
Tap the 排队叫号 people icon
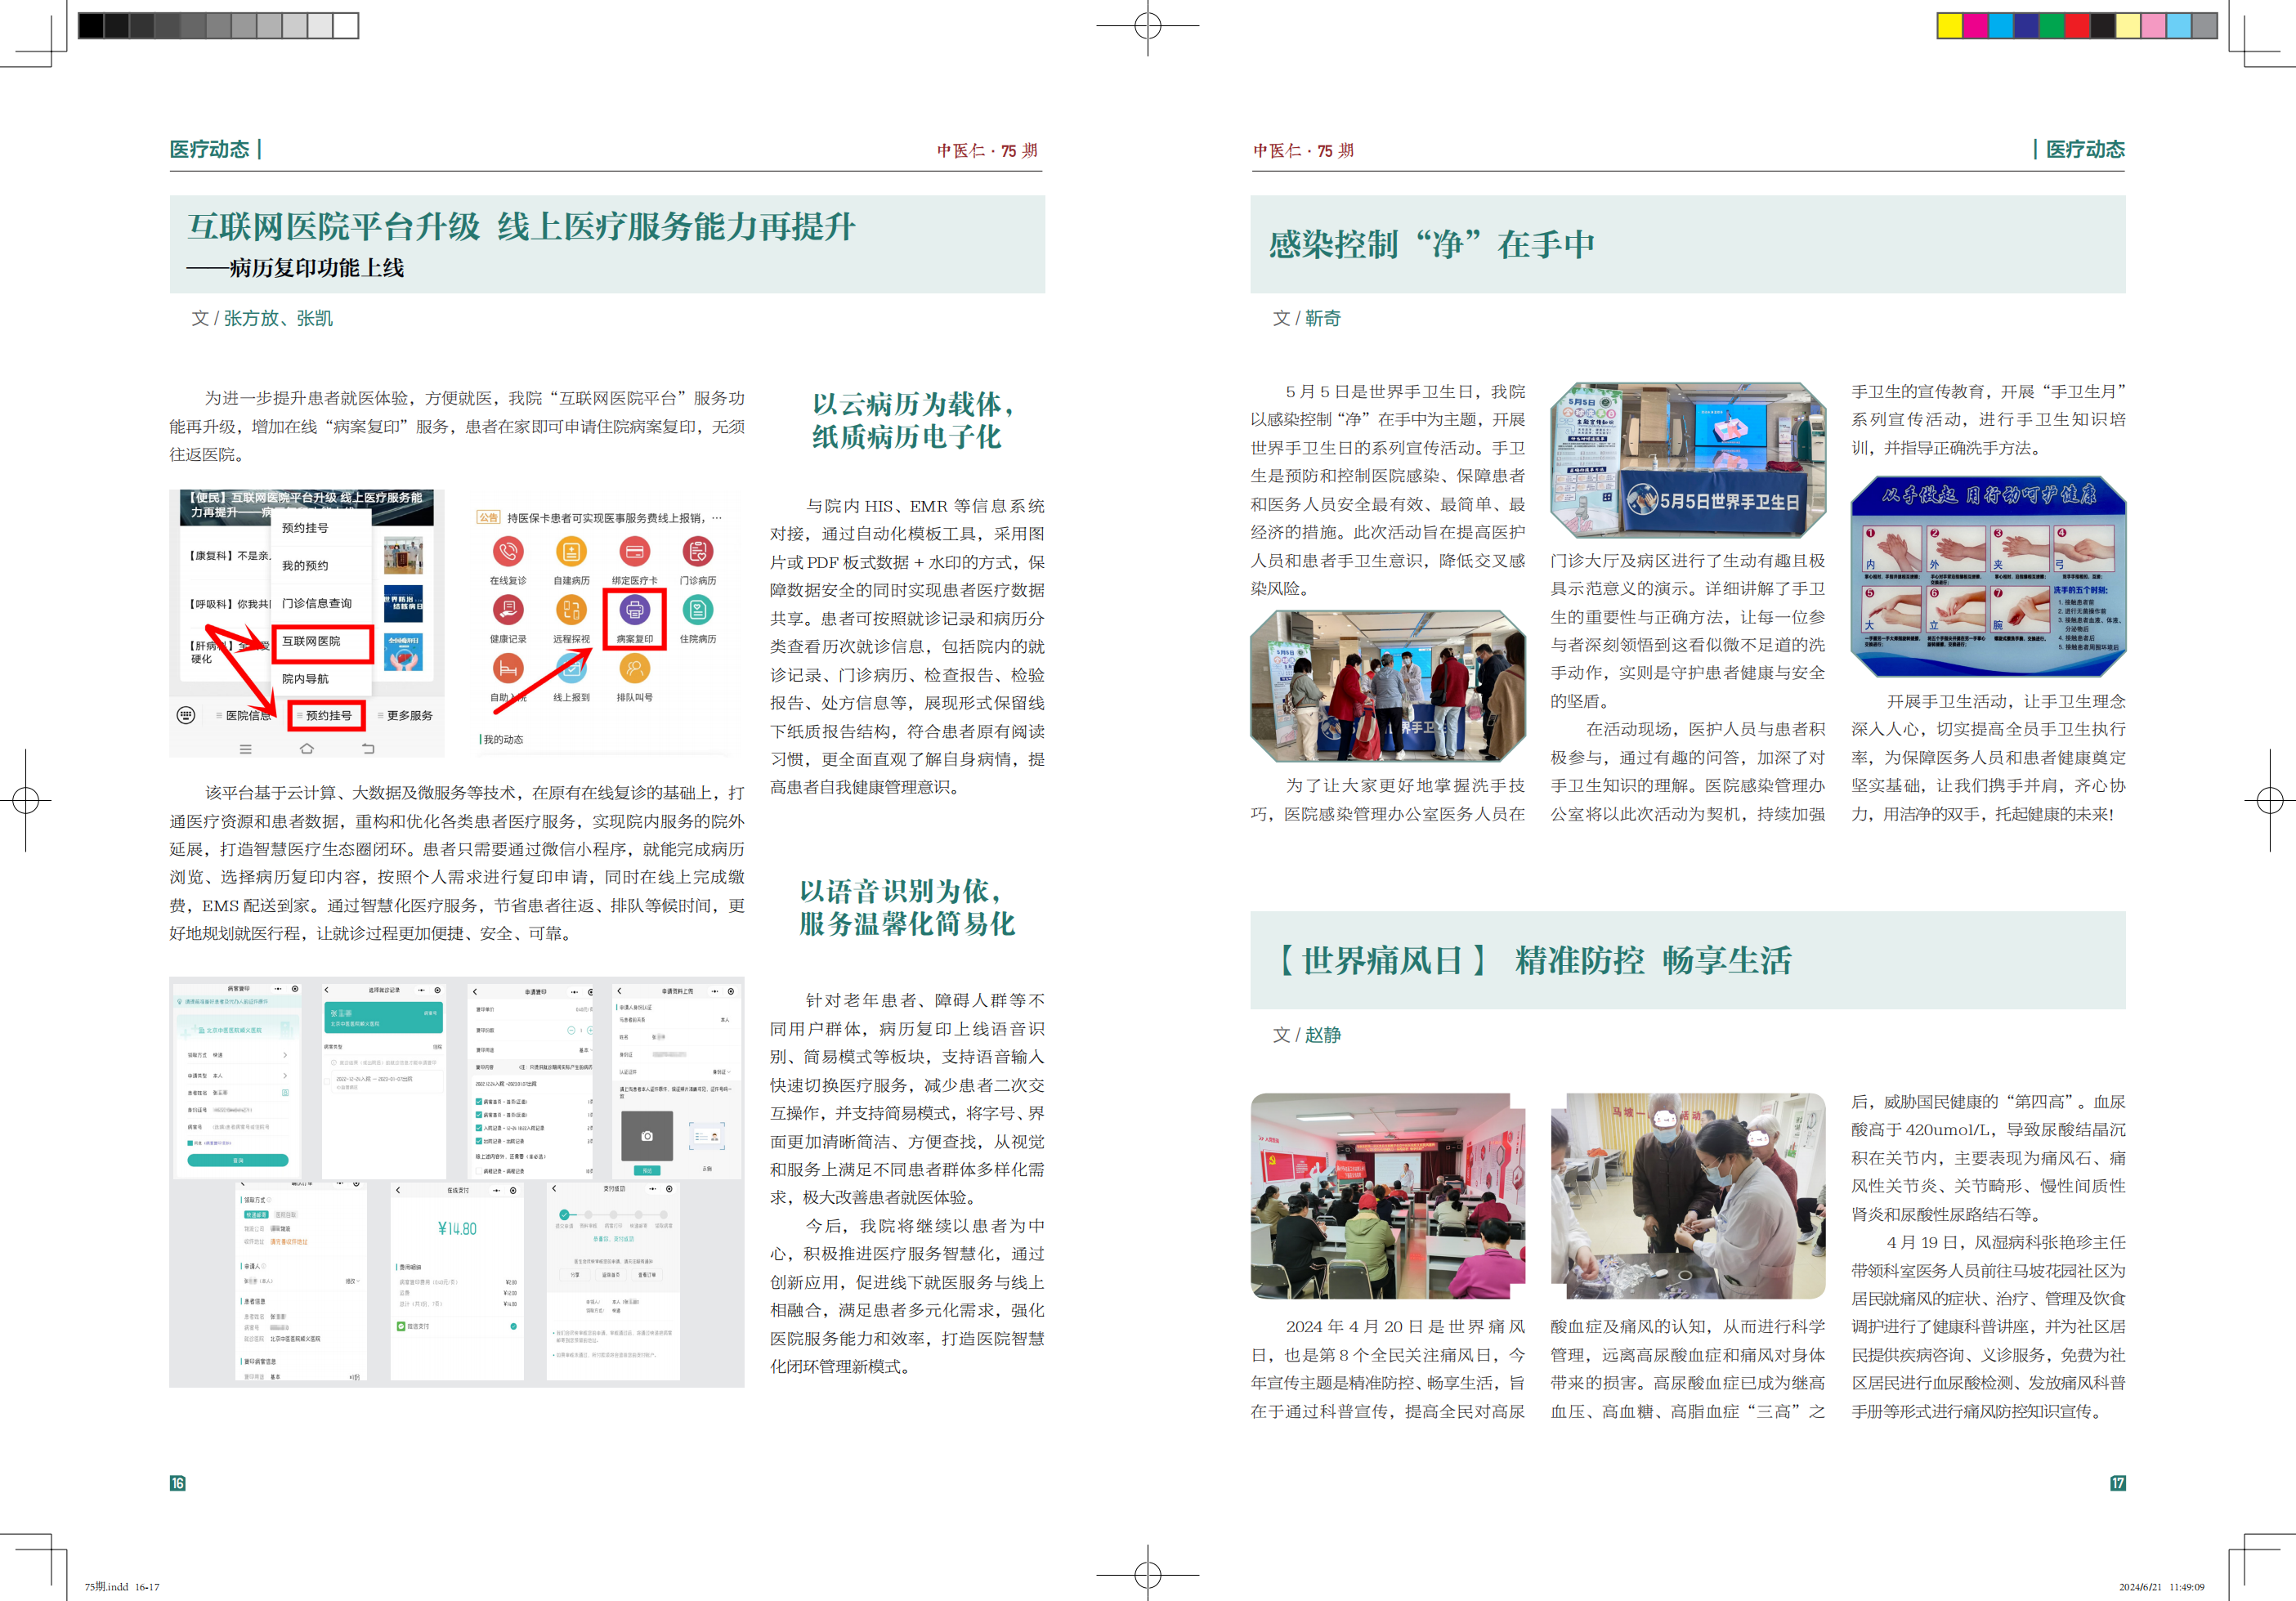pyautogui.click(x=634, y=667)
